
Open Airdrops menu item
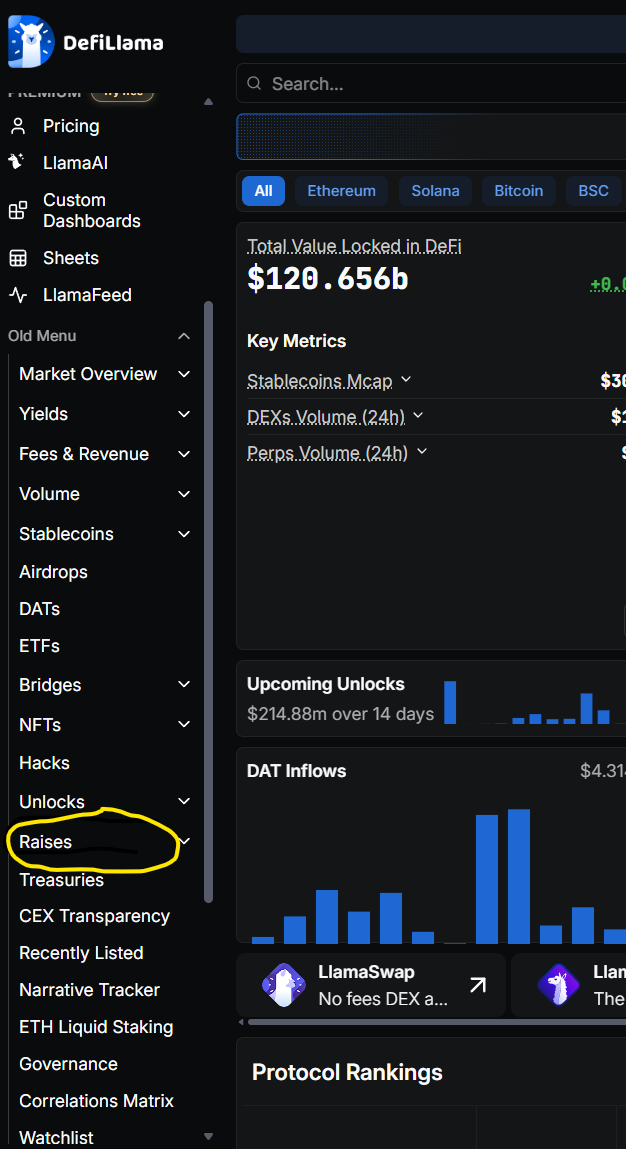[54, 572]
